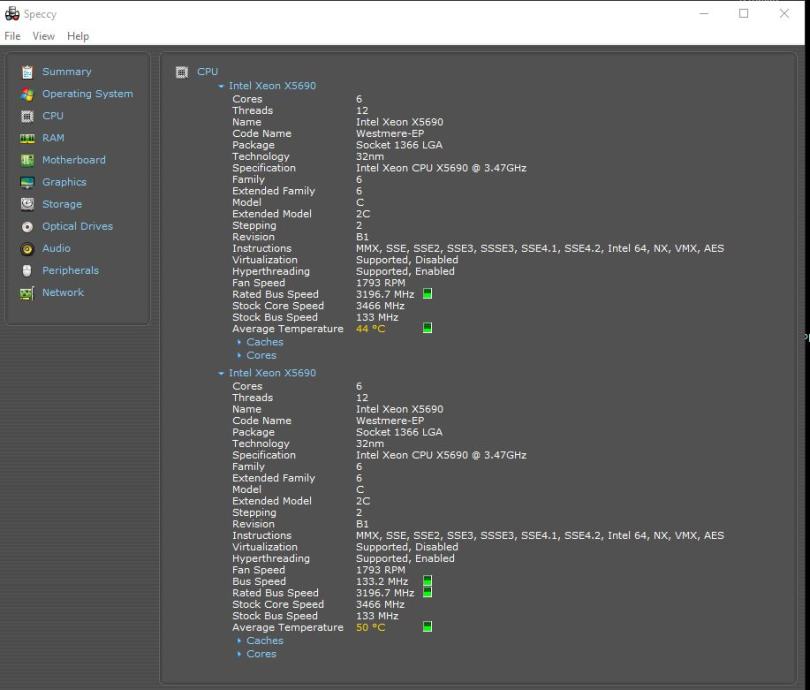Click second processor's '3466 MHz' stock core speed

pyautogui.click(x=380, y=604)
